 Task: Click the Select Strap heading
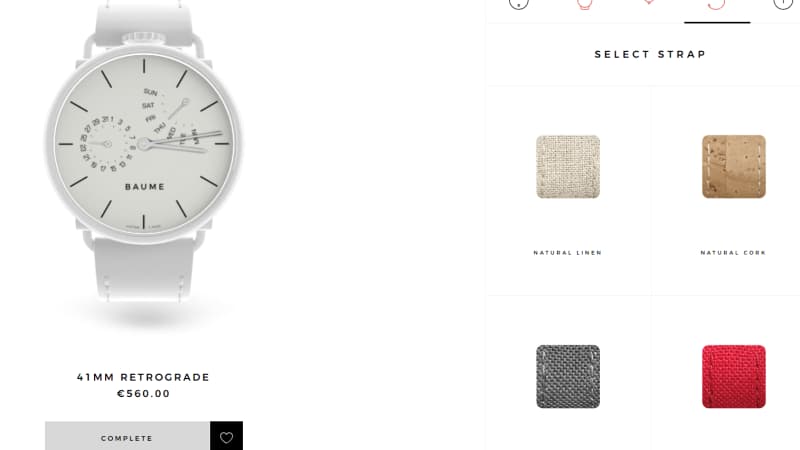tap(651, 55)
